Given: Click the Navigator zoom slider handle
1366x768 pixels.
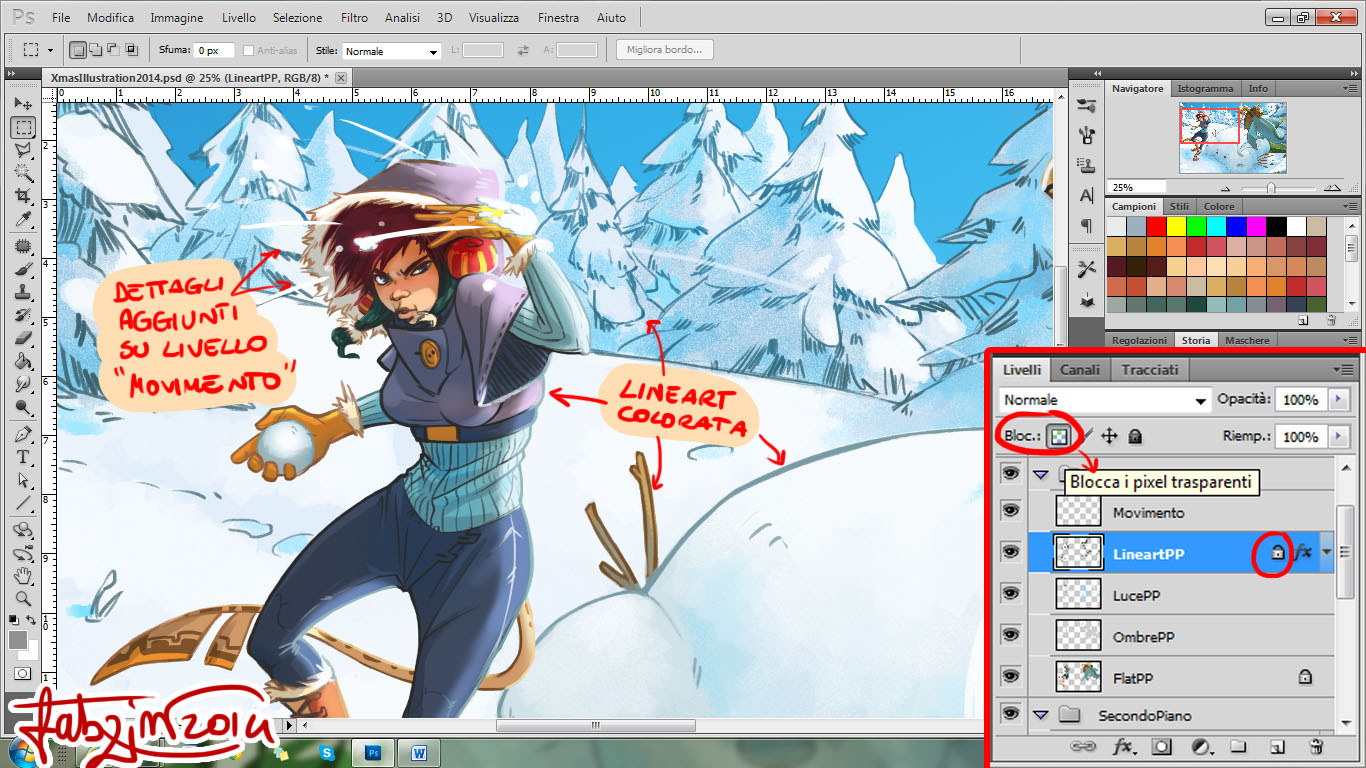Looking at the screenshot, I should pos(1271,188).
